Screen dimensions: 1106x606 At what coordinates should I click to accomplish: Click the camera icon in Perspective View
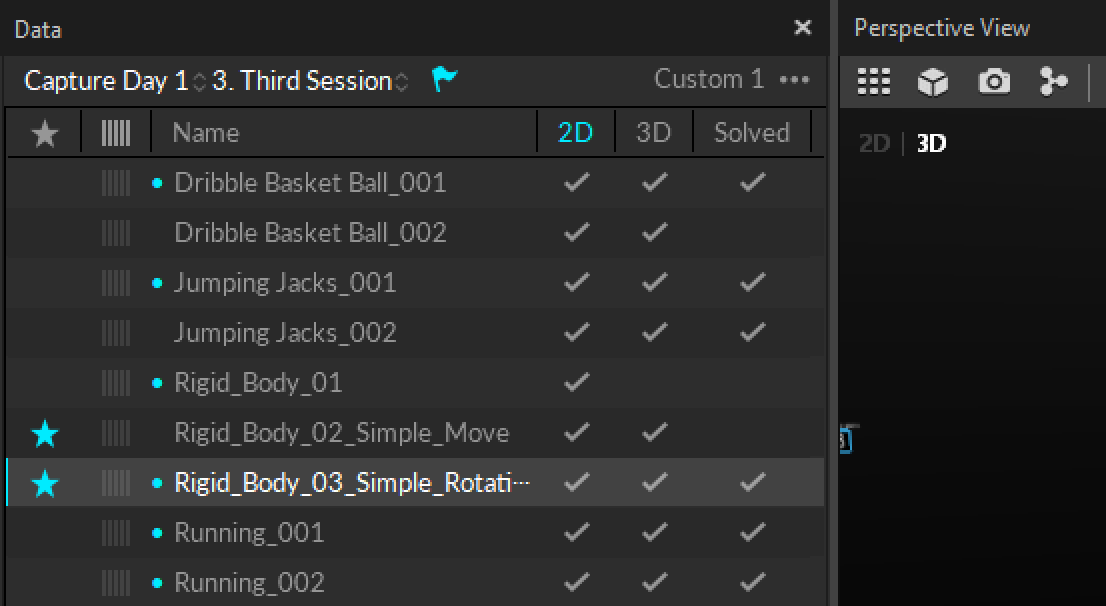[x=993, y=82]
